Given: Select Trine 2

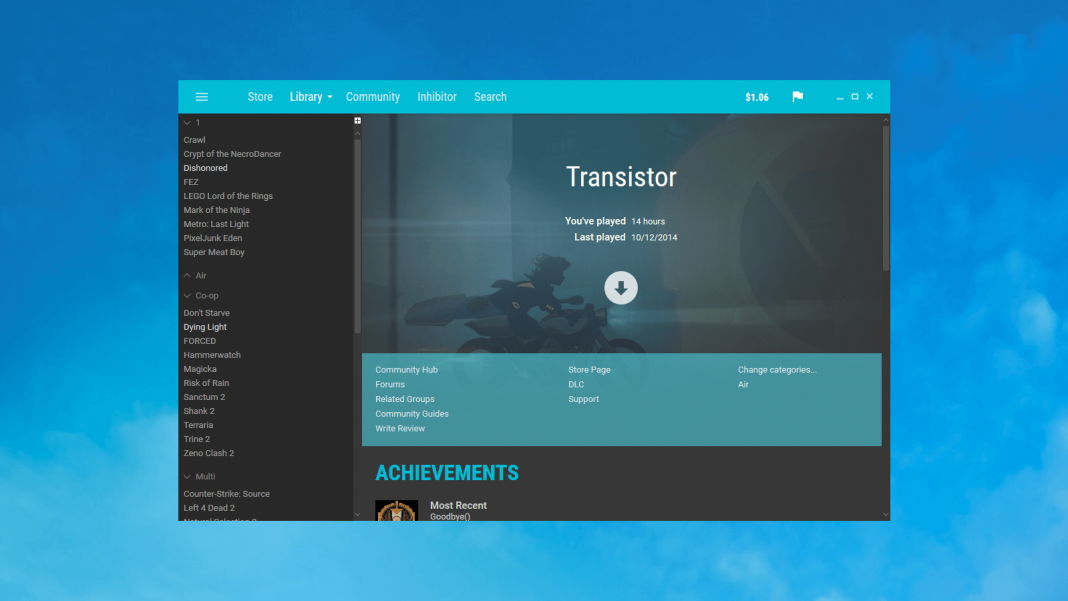Looking at the screenshot, I should (x=197, y=440).
